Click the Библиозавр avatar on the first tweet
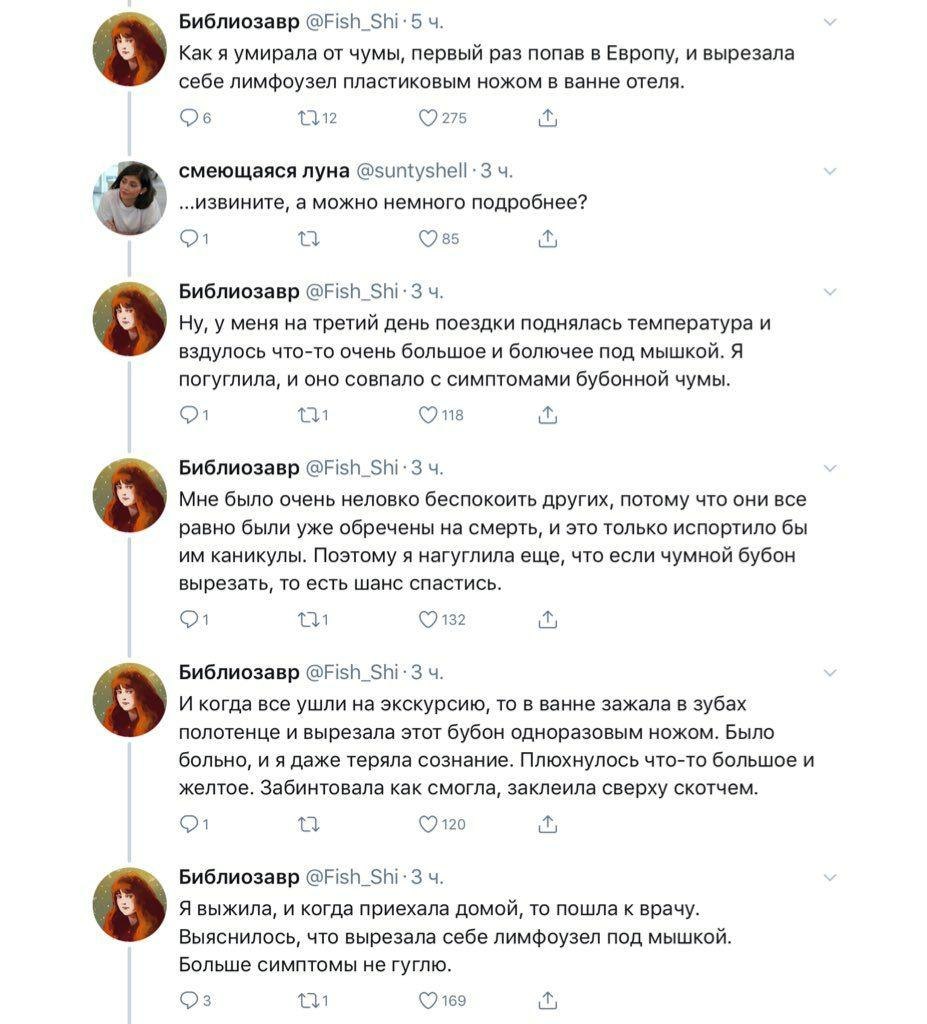 [x=129, y=48]
